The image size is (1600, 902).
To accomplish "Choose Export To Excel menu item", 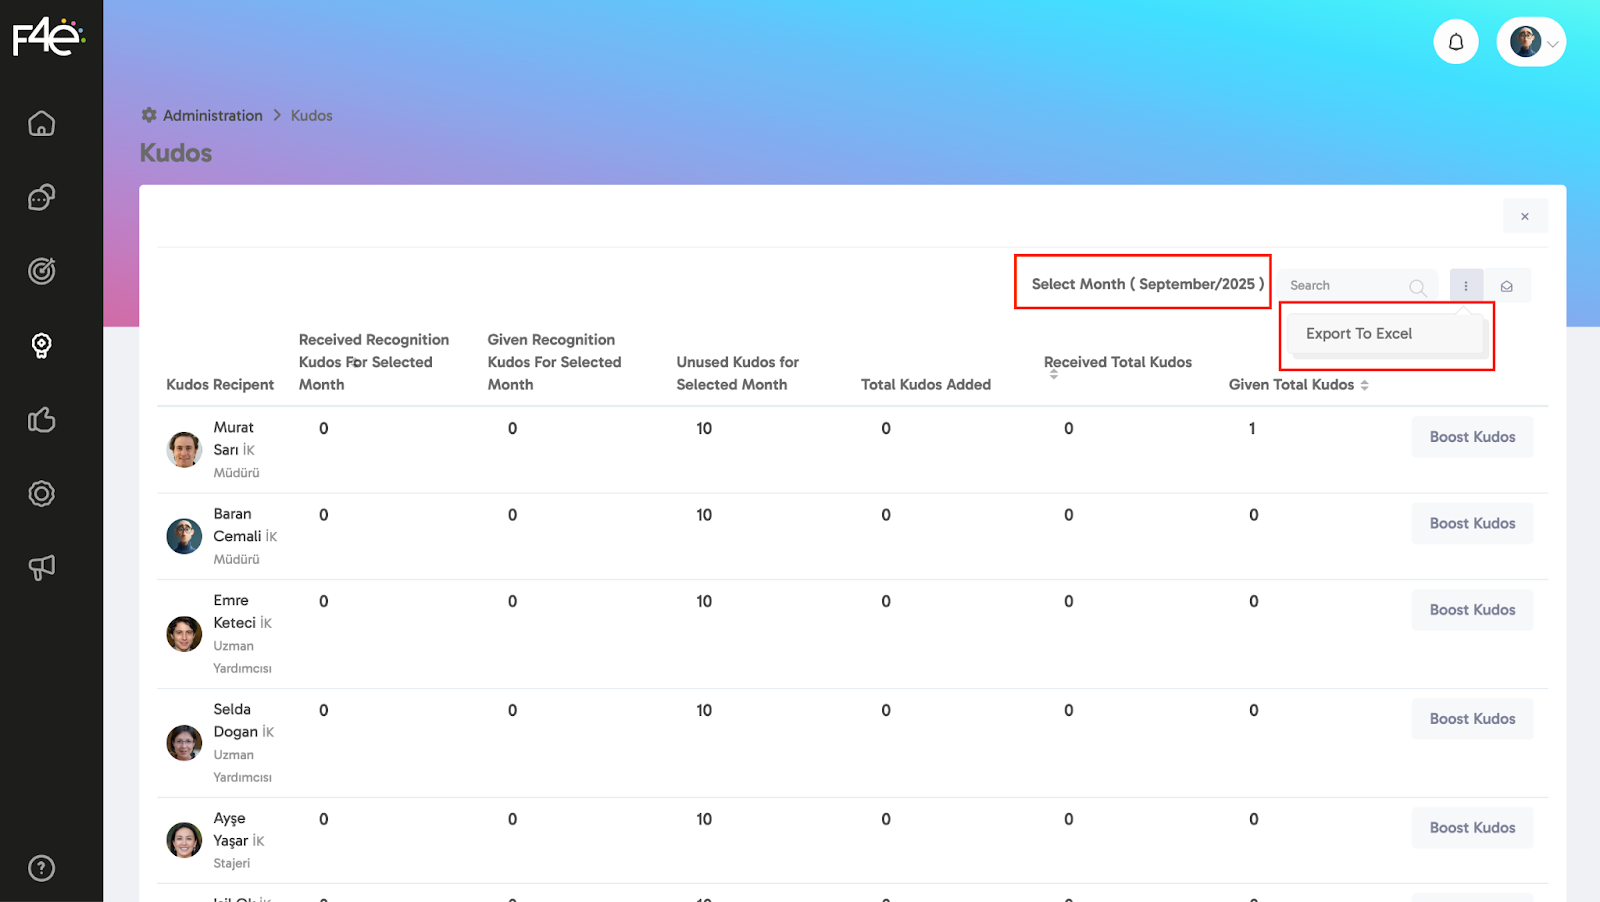I will coord(1359,334).
